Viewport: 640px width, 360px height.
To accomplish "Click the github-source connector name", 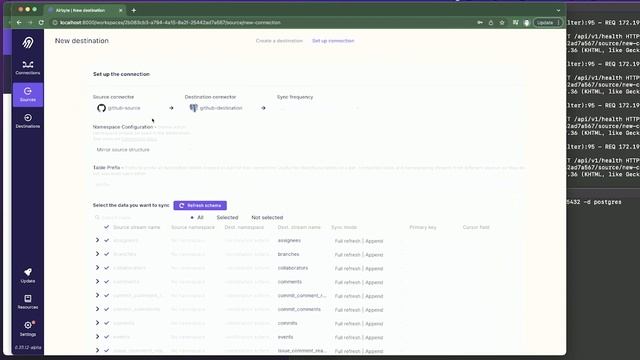I will [124, 108].
